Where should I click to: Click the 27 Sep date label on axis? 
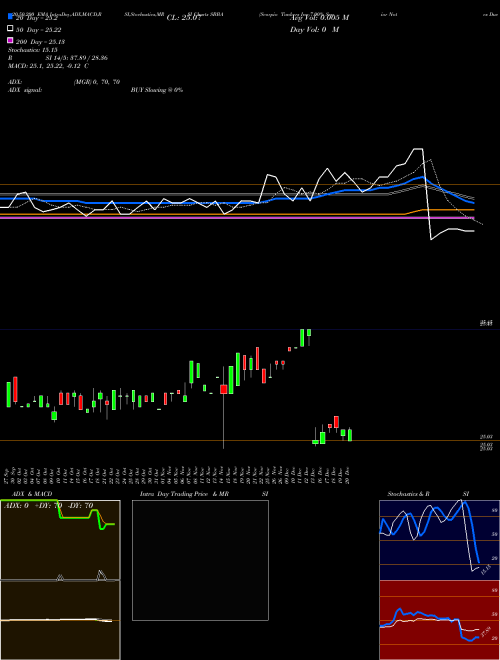(x=8, y=475)
